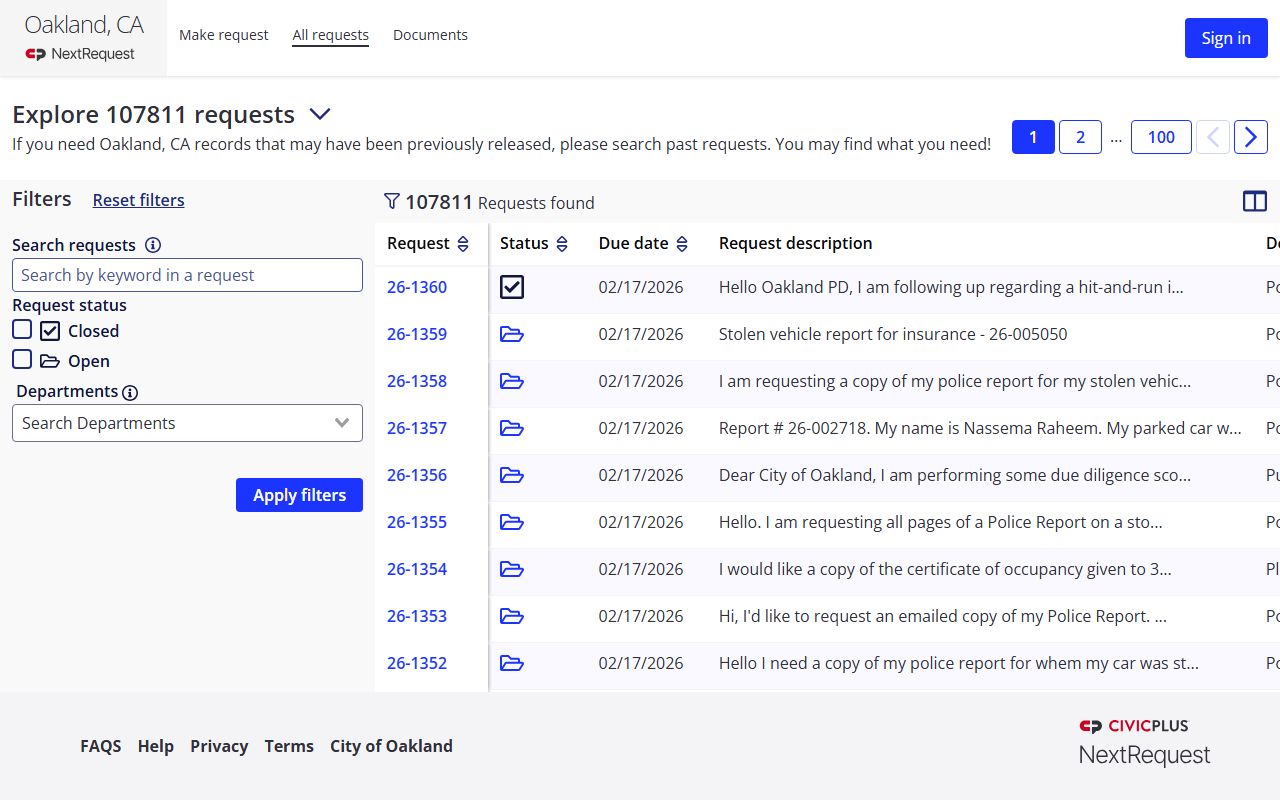Image resolution: width=1280 pixels, height=800 pixels.
Task: Click the CivicPlus NextRequest footer logo
Action: click(1144, 741)
